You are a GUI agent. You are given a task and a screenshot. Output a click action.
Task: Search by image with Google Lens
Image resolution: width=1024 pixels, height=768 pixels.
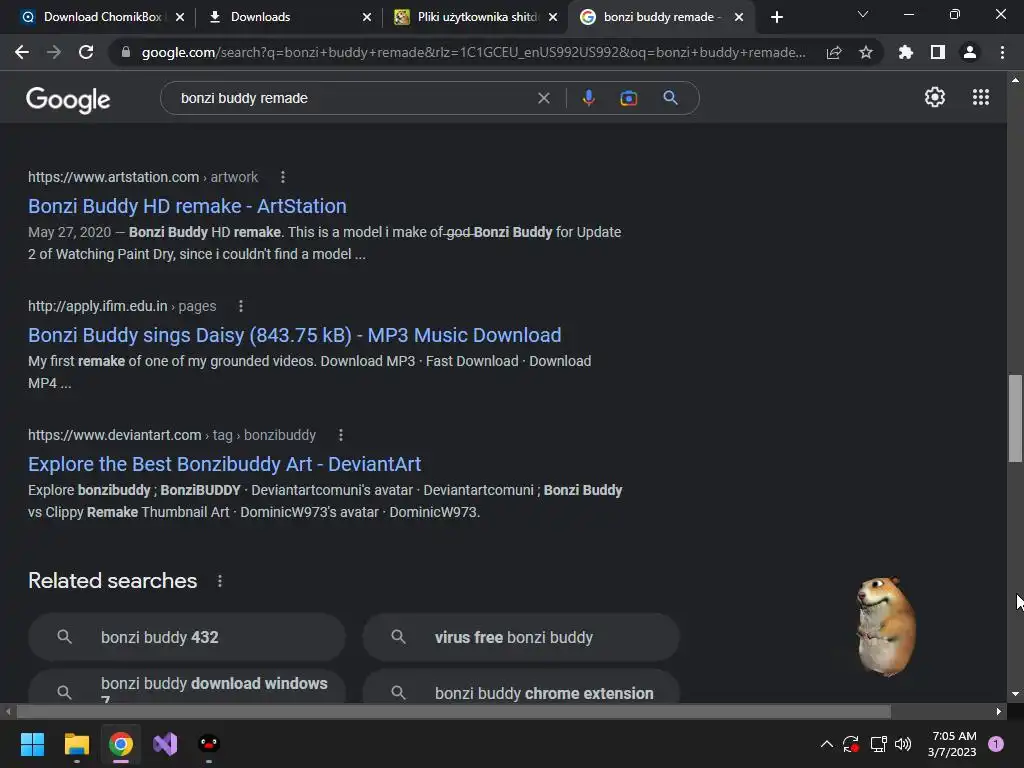click(x=628, y=98)
